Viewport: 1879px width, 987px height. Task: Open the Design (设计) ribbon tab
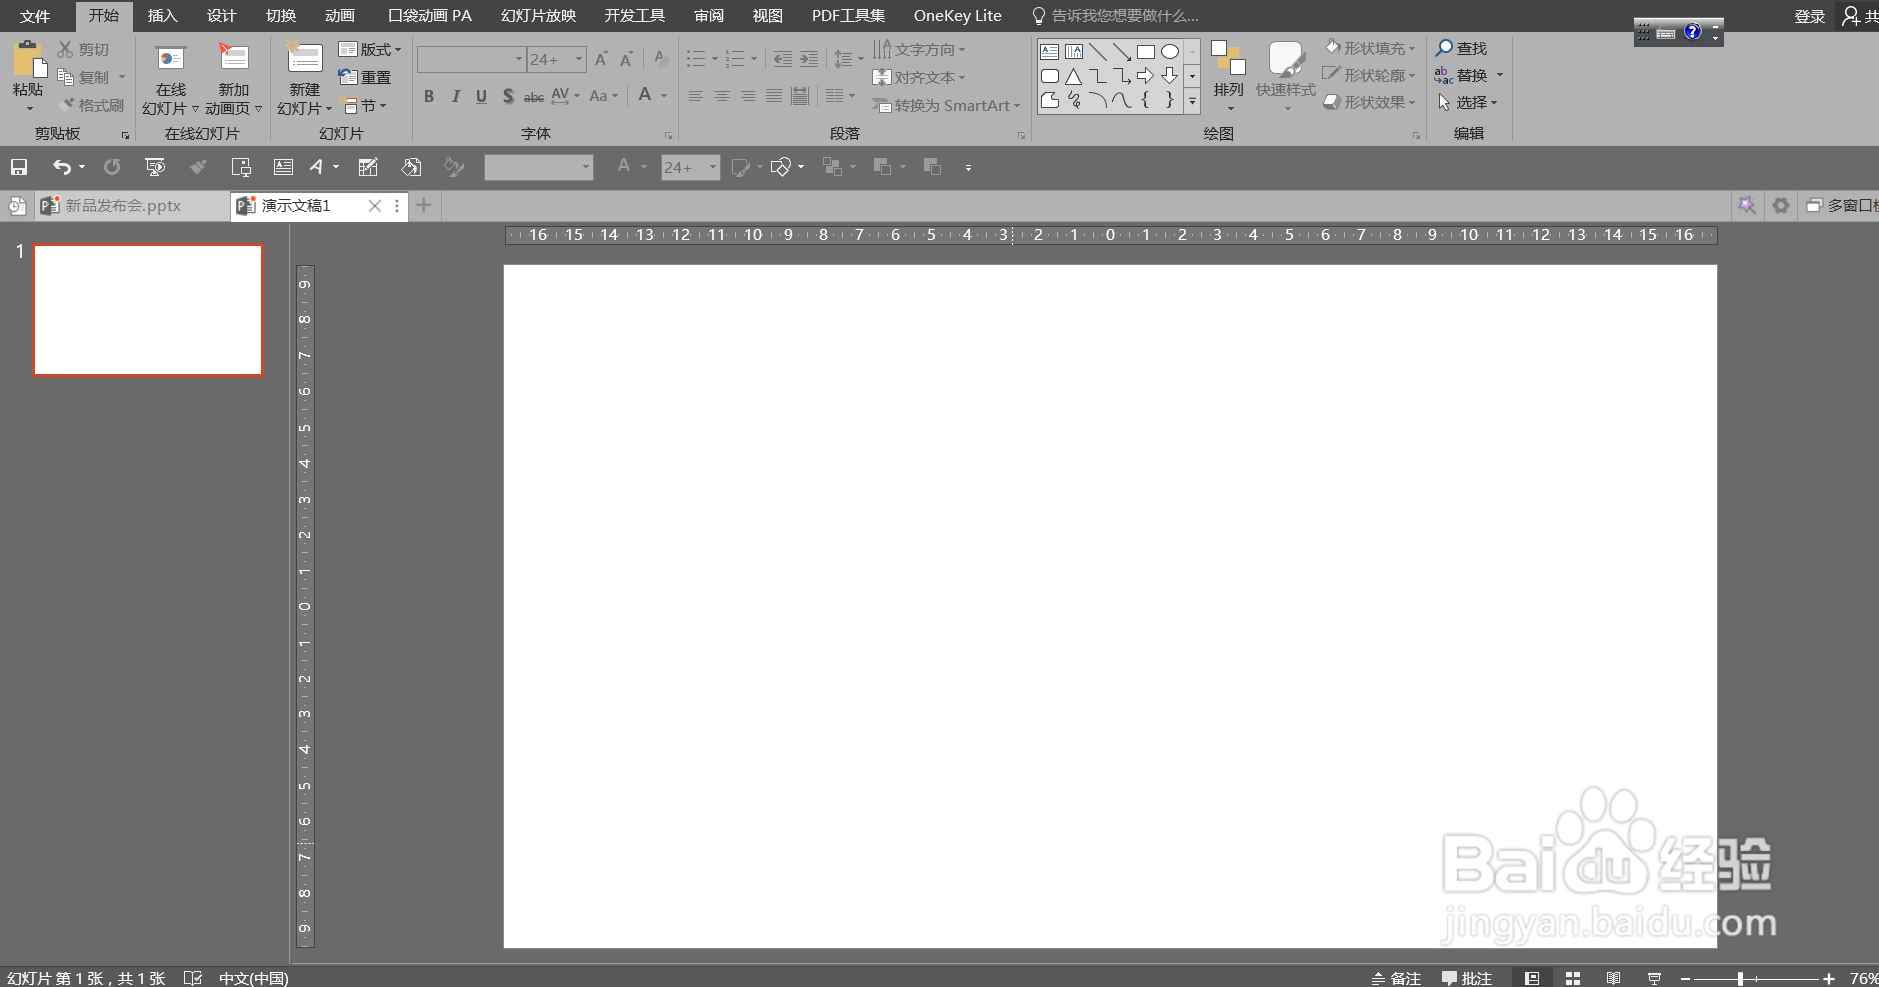pyautogui.click(x=221, y=16)
